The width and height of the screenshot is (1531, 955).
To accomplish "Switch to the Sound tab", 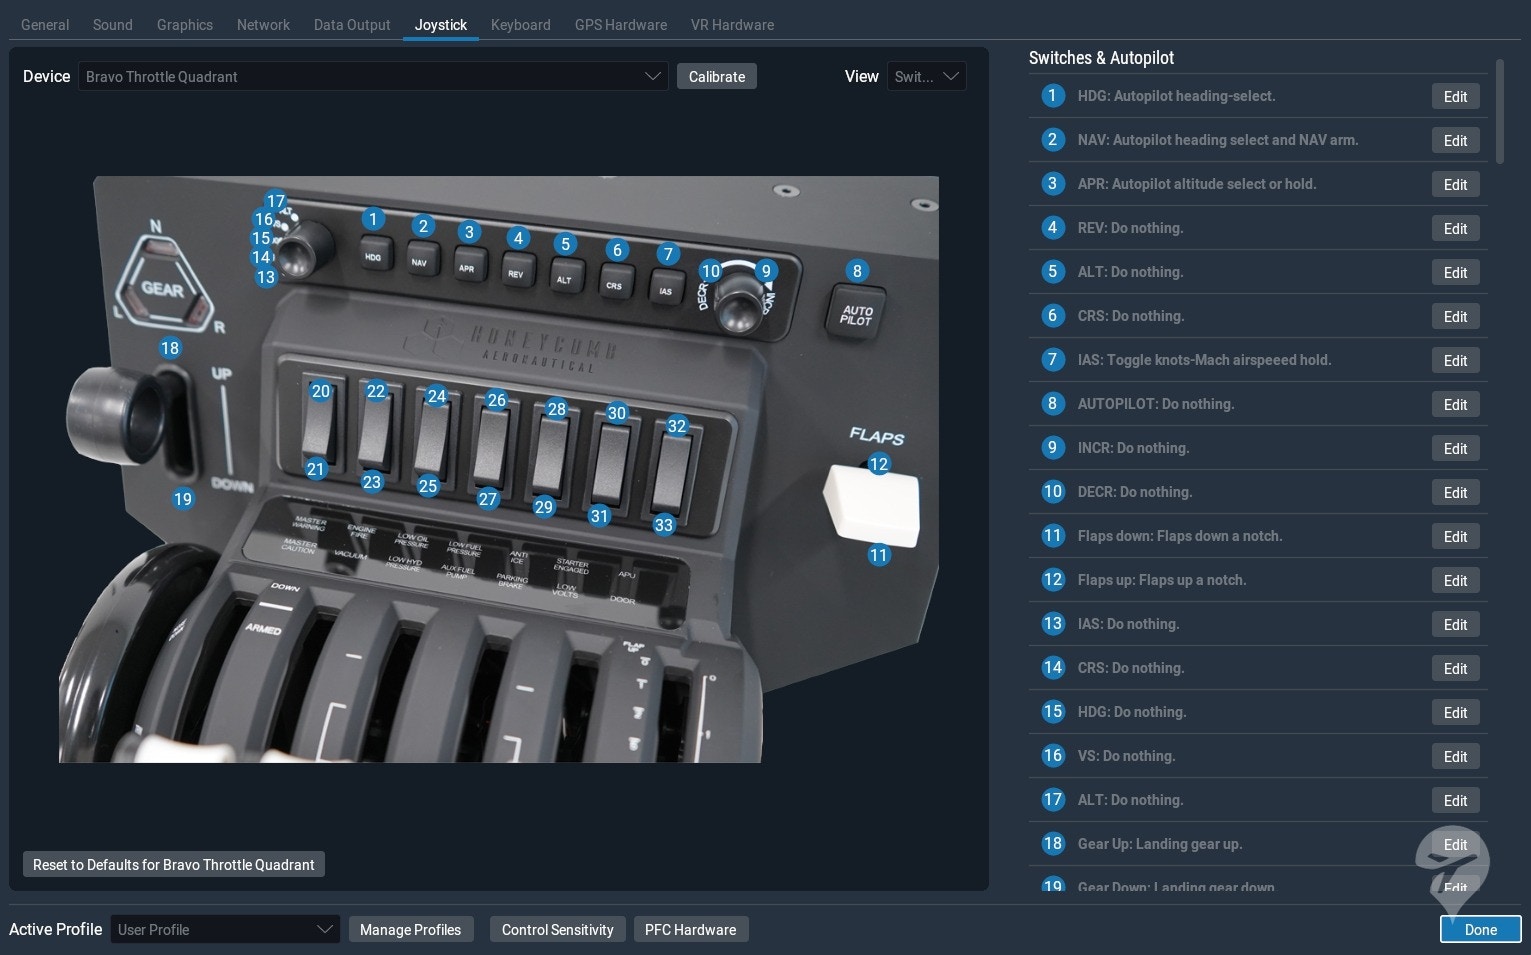I will click(x=113, y=25).
